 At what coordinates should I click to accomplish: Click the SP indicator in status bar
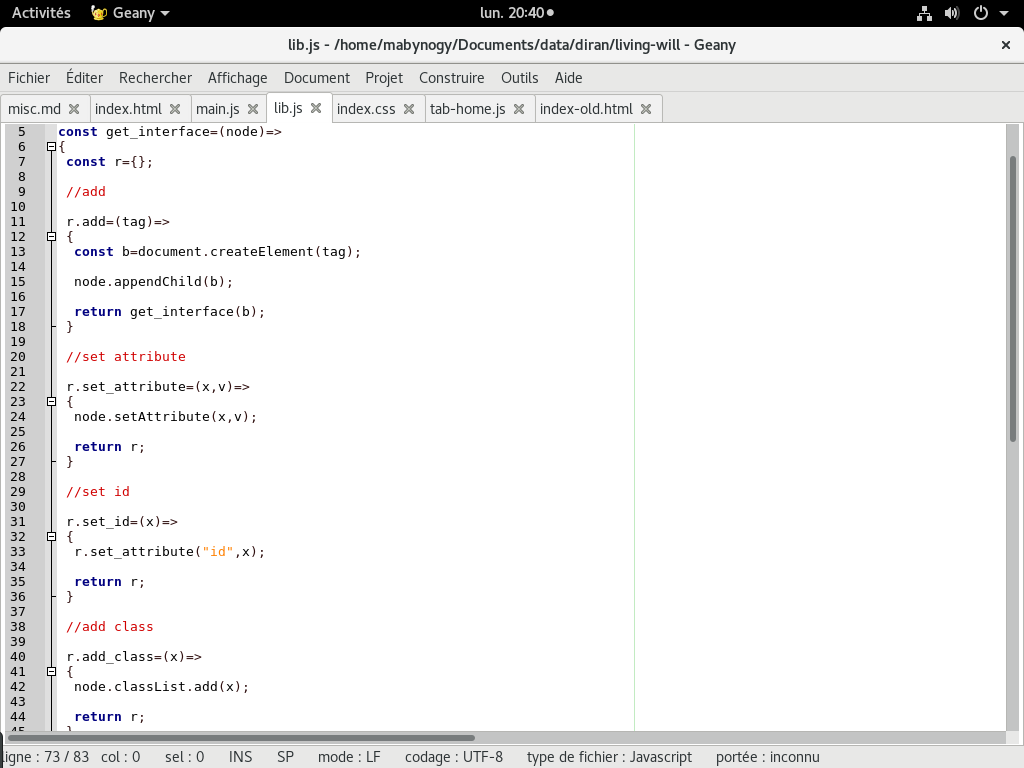[285, 758]
